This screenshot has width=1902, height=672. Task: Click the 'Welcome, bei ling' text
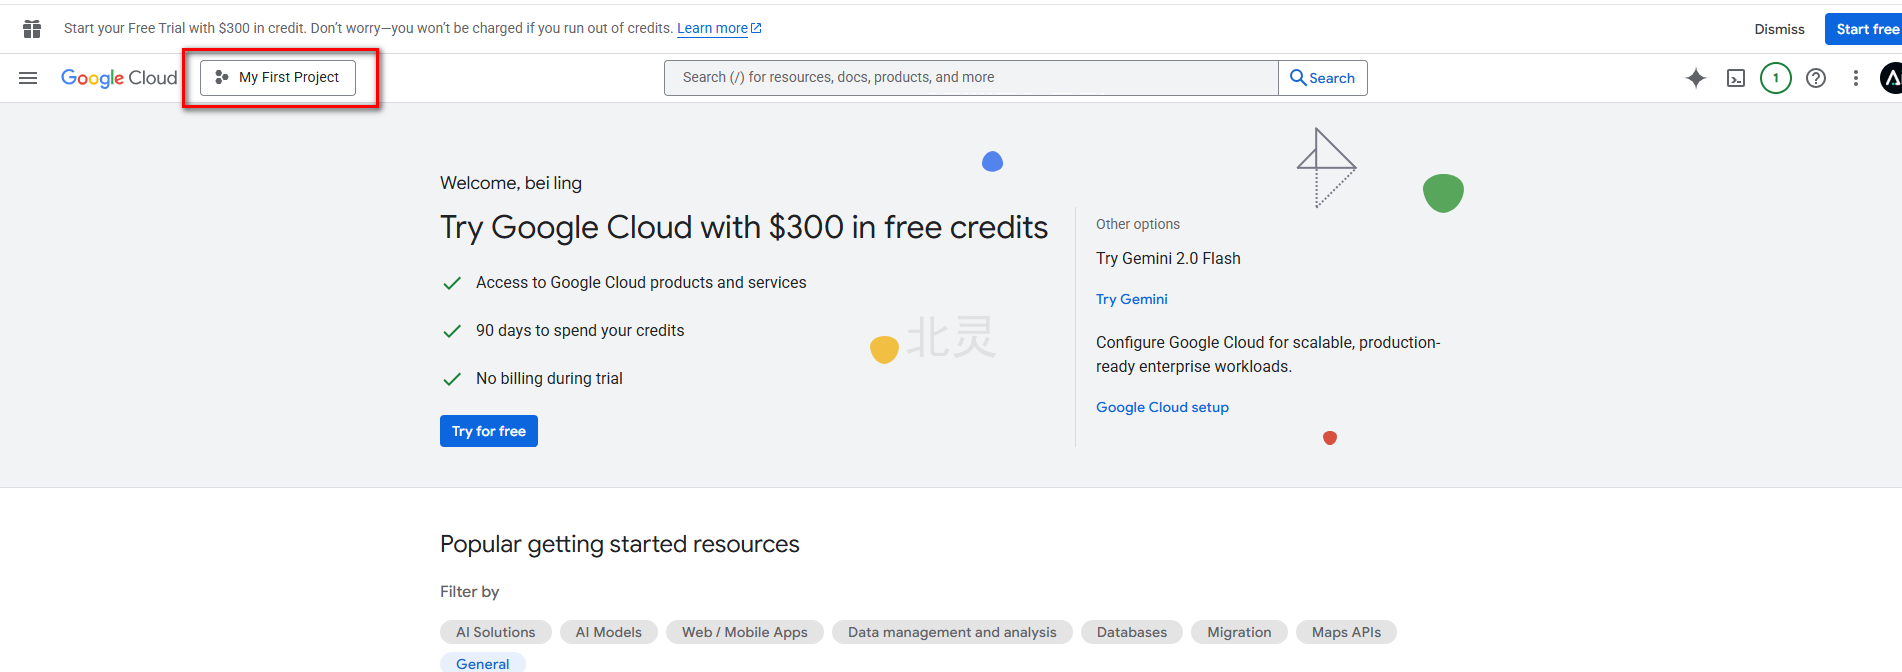(511, 183)
